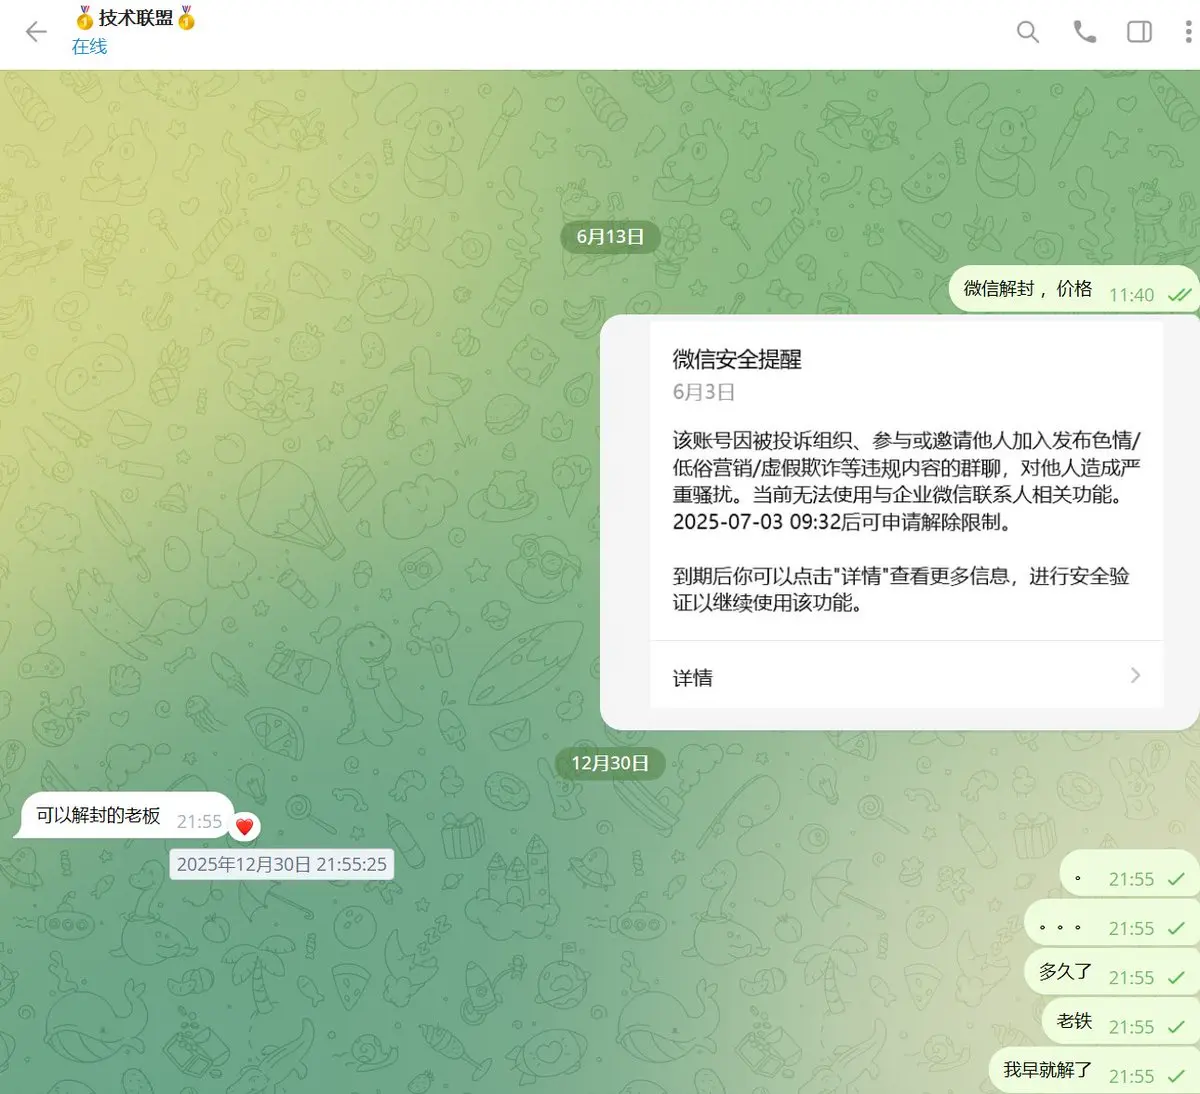Open the three-dot more options menu
Image resolution: width=1200 pixels, height=1094 pixels.
tap(1188, 32)
